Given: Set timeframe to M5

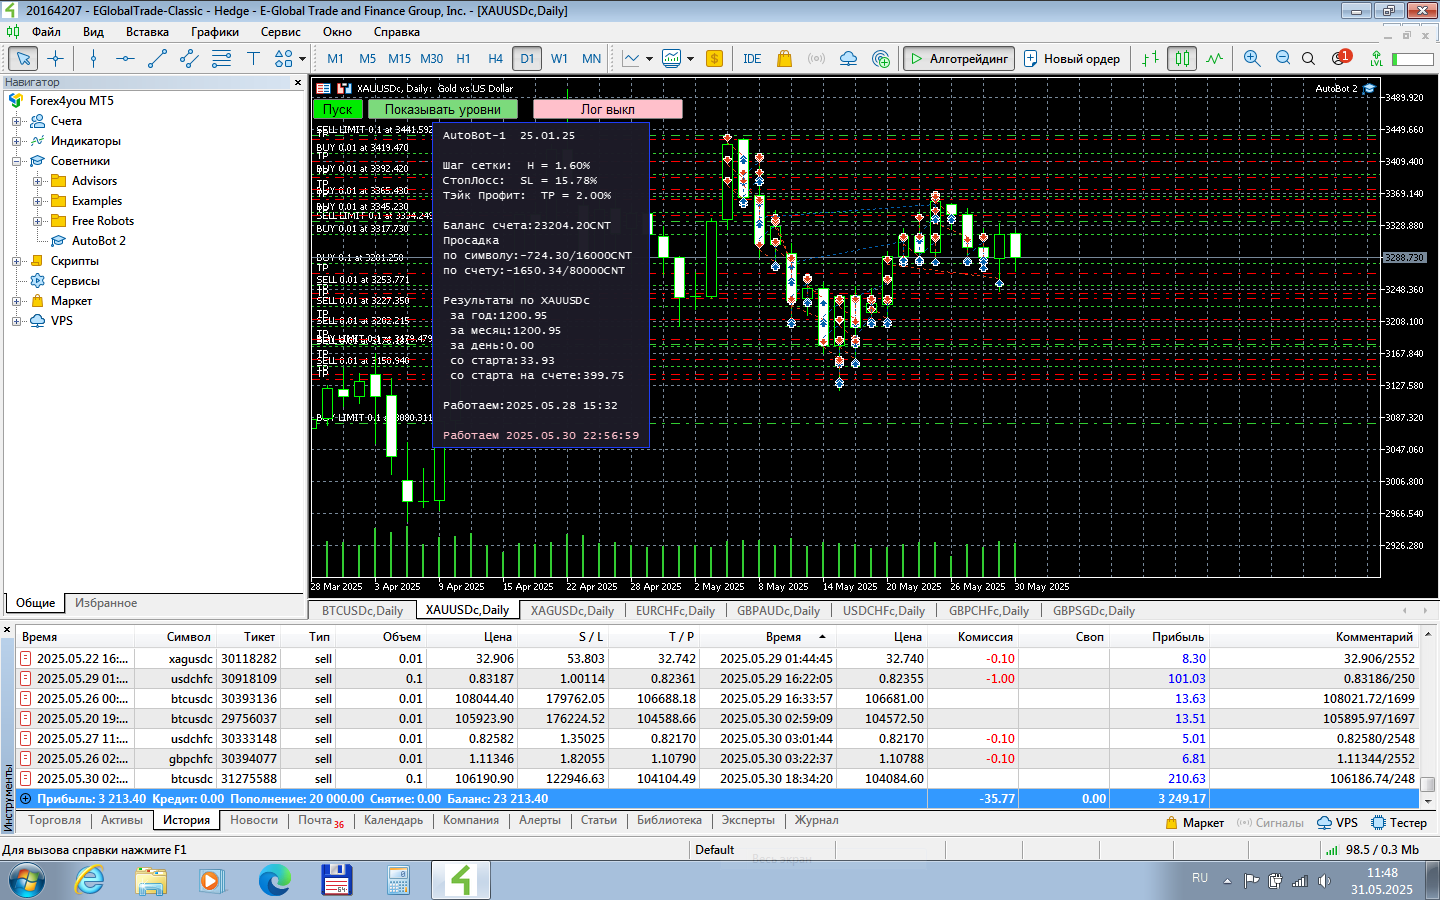Looking at the screenshot, I should (367, 59).
